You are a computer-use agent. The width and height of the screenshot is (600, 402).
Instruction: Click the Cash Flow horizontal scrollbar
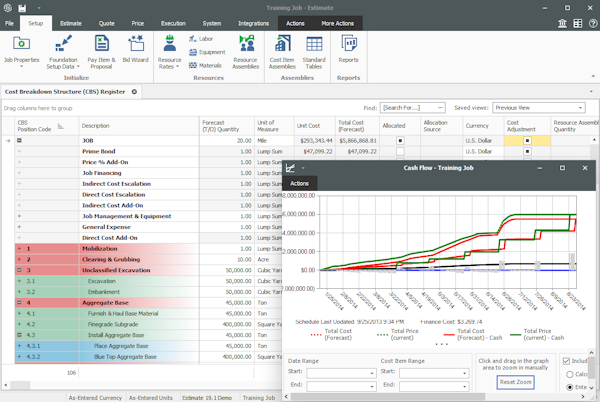coord(387,397)
